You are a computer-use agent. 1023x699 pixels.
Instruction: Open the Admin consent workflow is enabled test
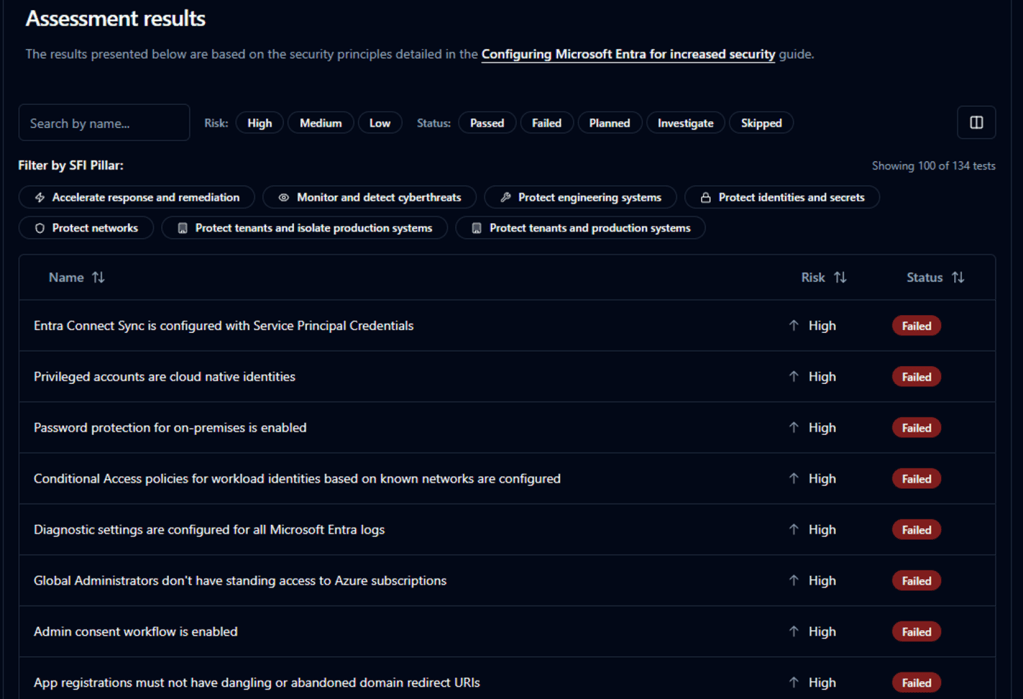(x=136, y=632)
